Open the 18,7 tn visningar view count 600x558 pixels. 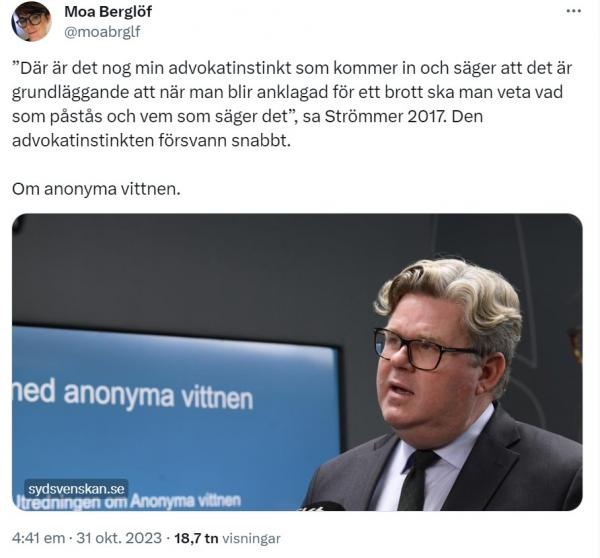point(227,538)
